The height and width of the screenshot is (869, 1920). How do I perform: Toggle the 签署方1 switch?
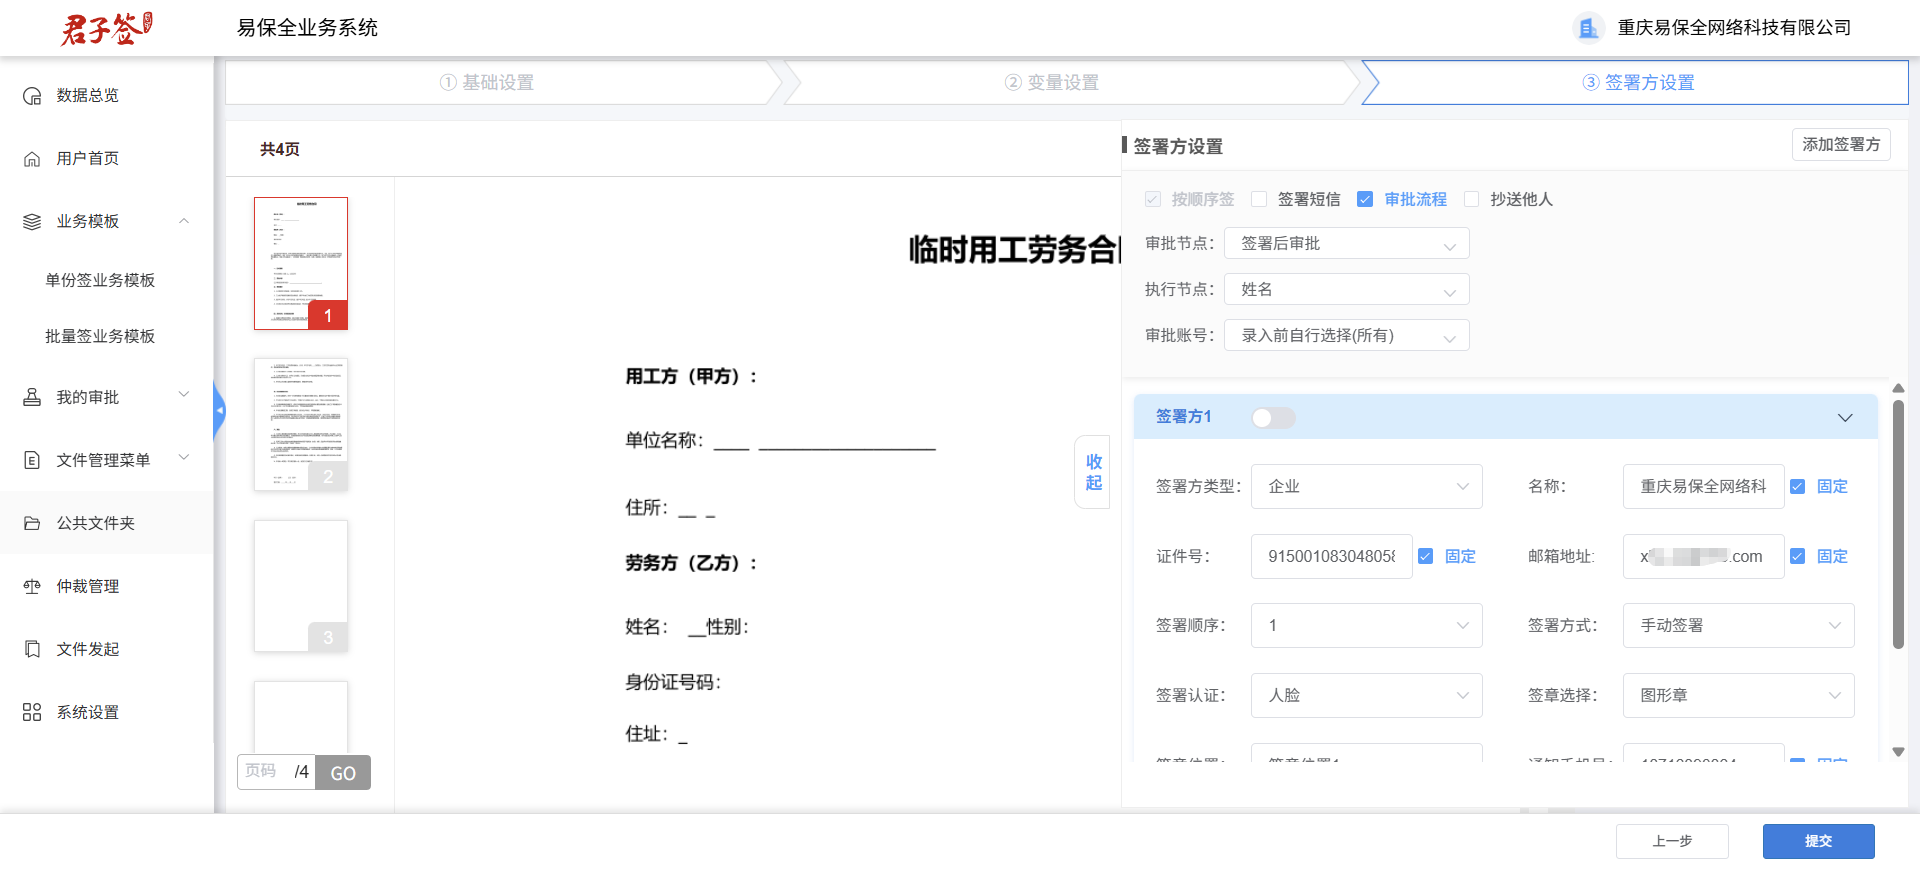(x=1273, y=418)
